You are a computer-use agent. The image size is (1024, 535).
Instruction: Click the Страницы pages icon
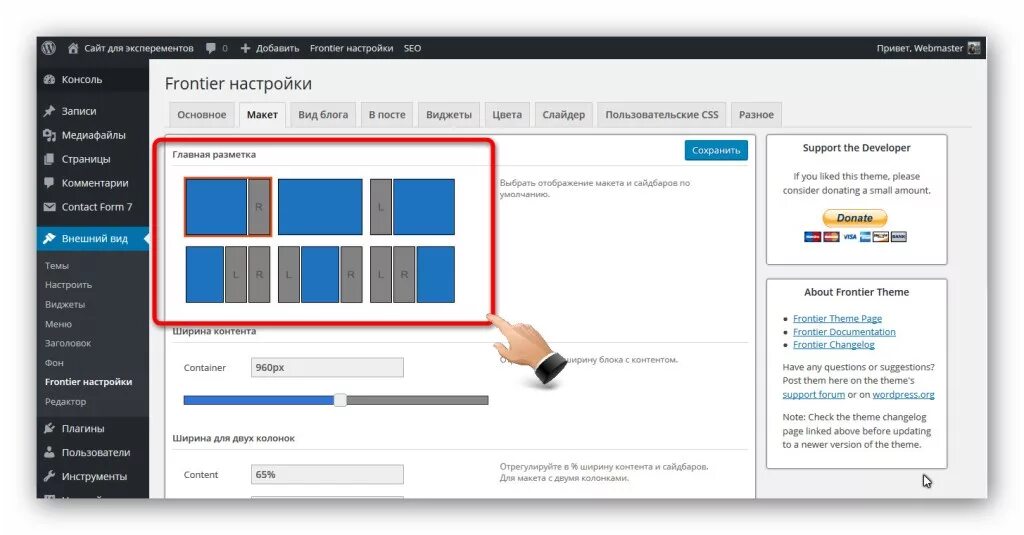click(x=49, y=159)
